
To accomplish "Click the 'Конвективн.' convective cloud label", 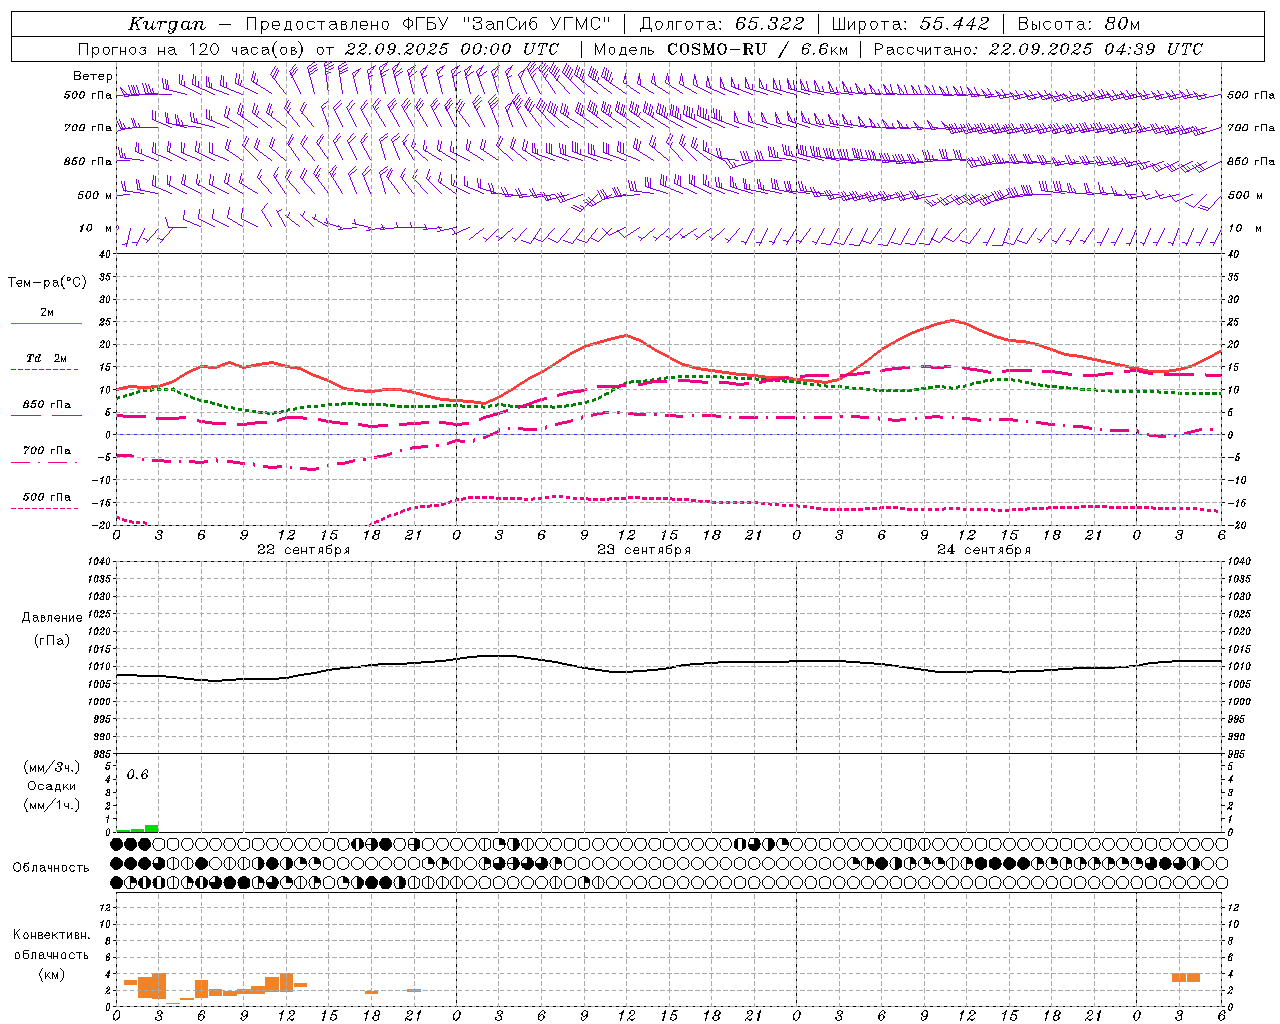I will pyautogui.click(x=51, y=935).
